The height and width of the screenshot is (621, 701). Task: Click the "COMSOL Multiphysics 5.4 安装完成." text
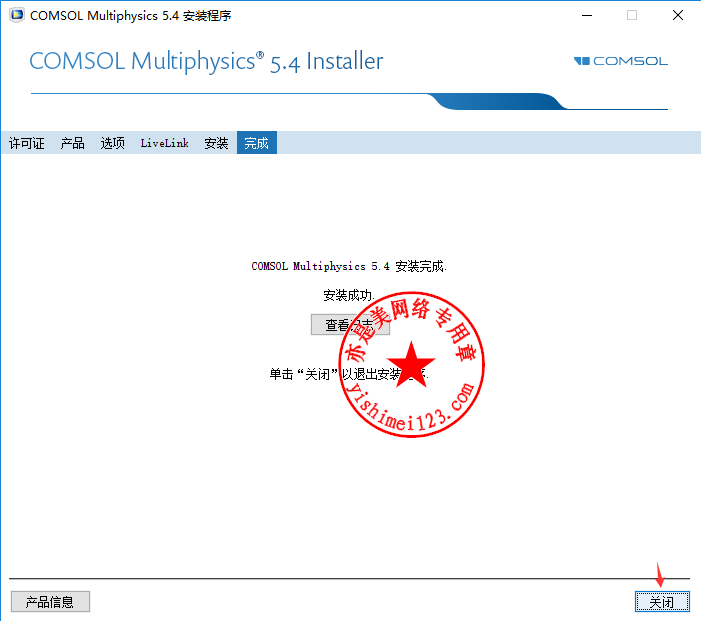click(x=349, y=266)
